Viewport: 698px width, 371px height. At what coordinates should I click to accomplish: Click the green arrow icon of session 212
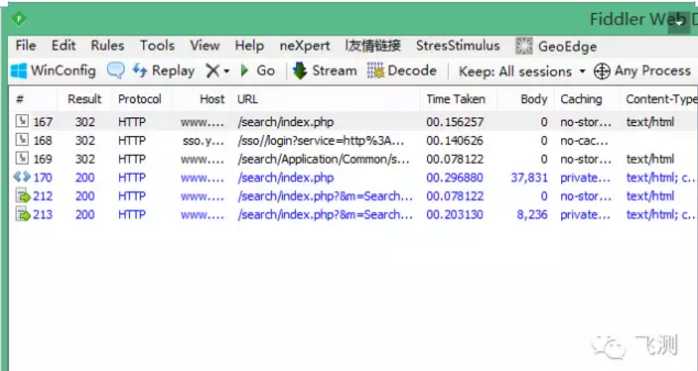click(22, 196)
